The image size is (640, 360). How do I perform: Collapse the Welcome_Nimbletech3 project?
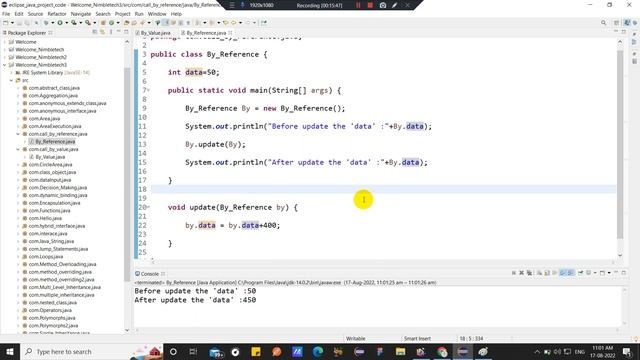click(x=4, y=65)
